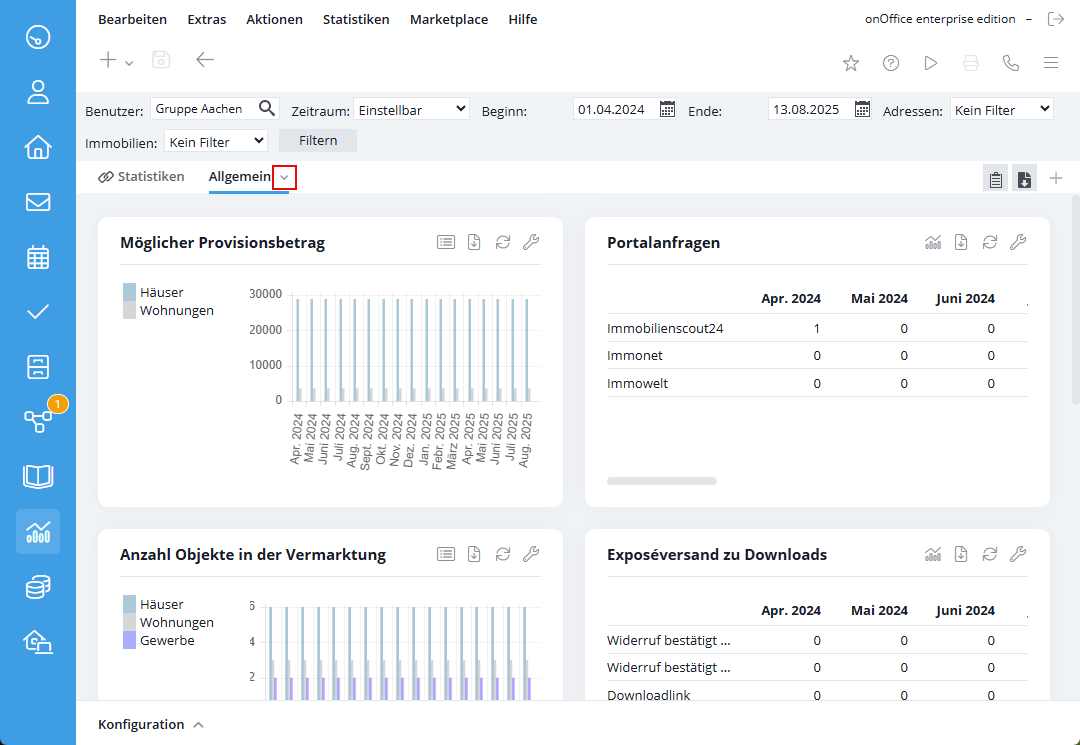Open process manager icon with badge
Image resolution: width=1080 pixels, height=745 pixels.
[38, 421]
